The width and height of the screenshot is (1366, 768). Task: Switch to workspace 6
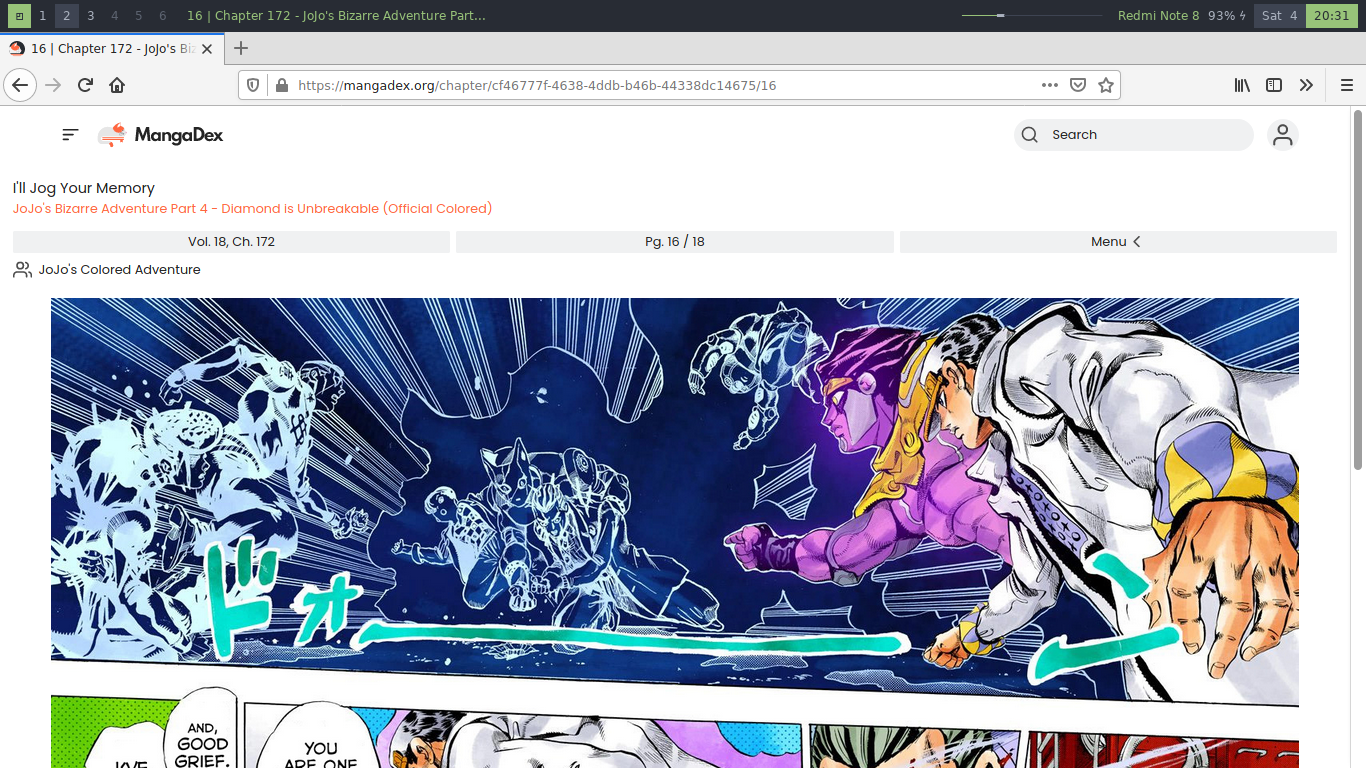[162, 16]
